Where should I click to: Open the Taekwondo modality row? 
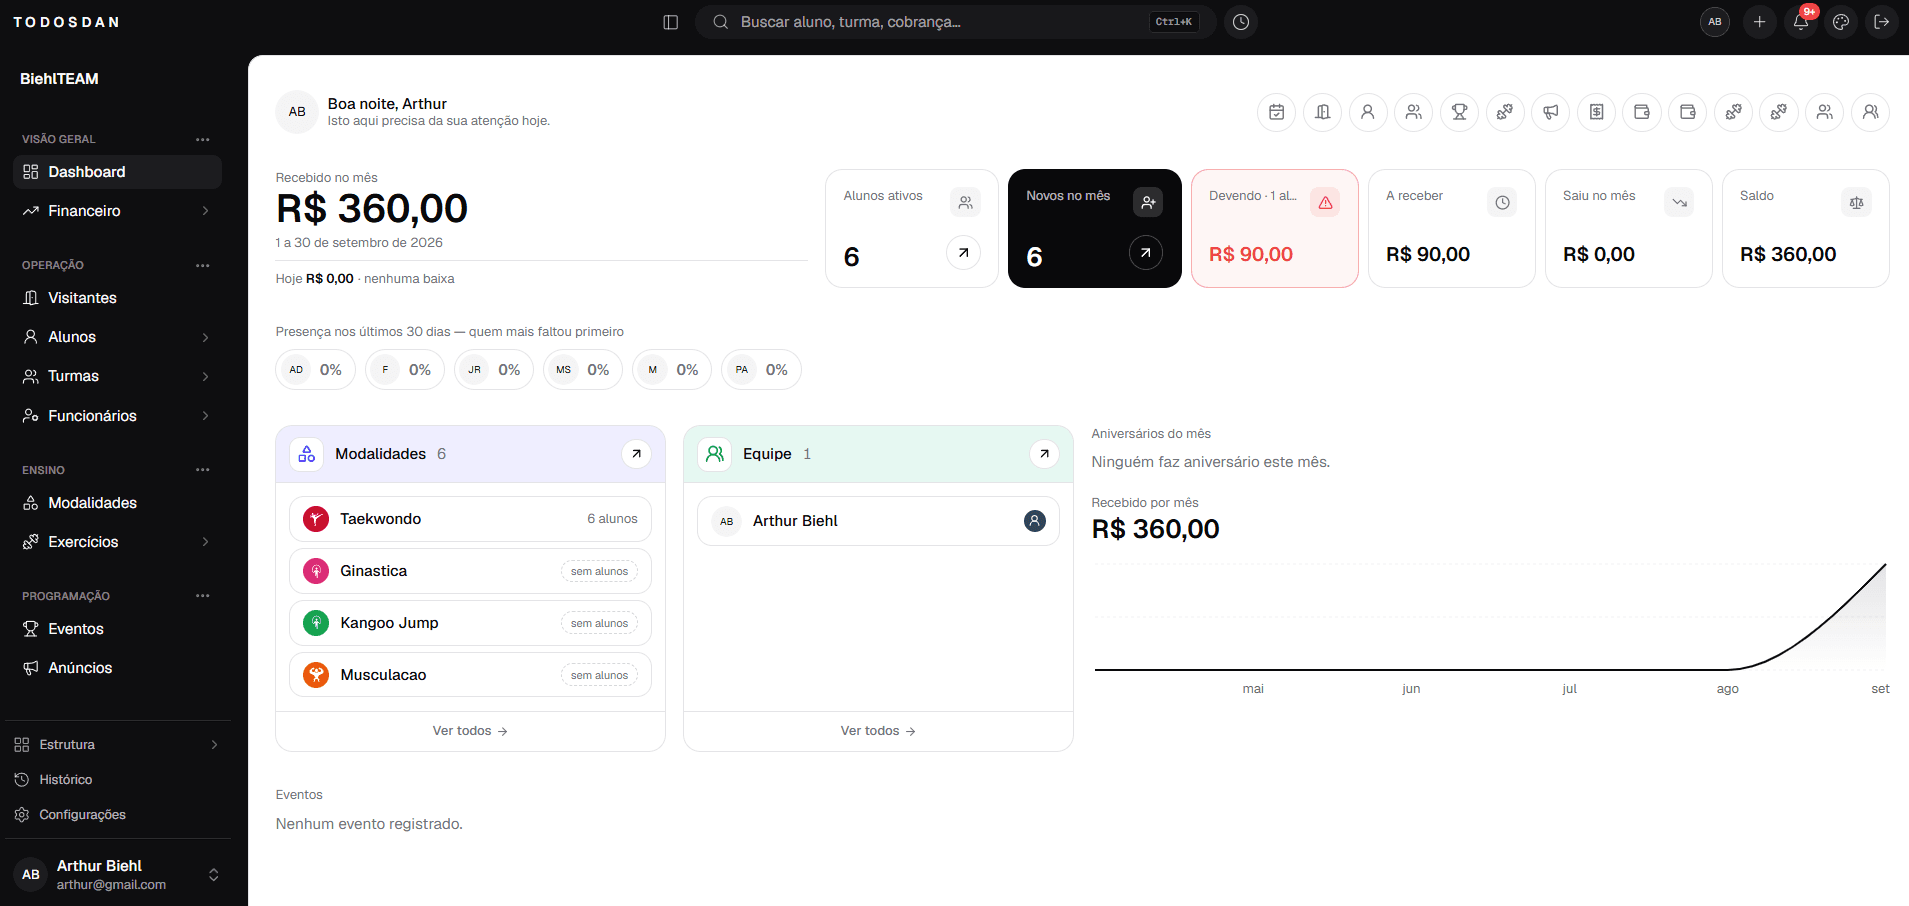[x=470, y=519]
